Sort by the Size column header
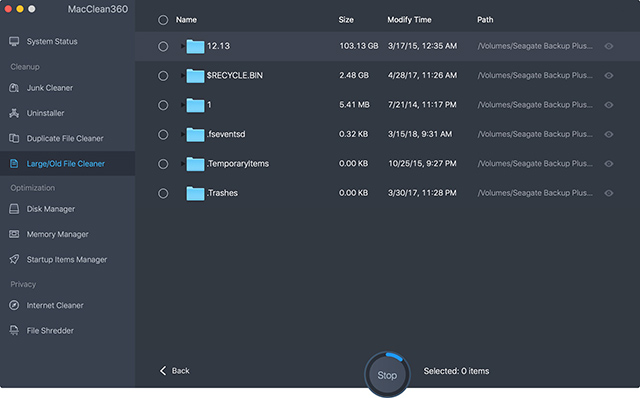Screen dimensions: 640x398 pyautogui.click(x=346, y=20)
